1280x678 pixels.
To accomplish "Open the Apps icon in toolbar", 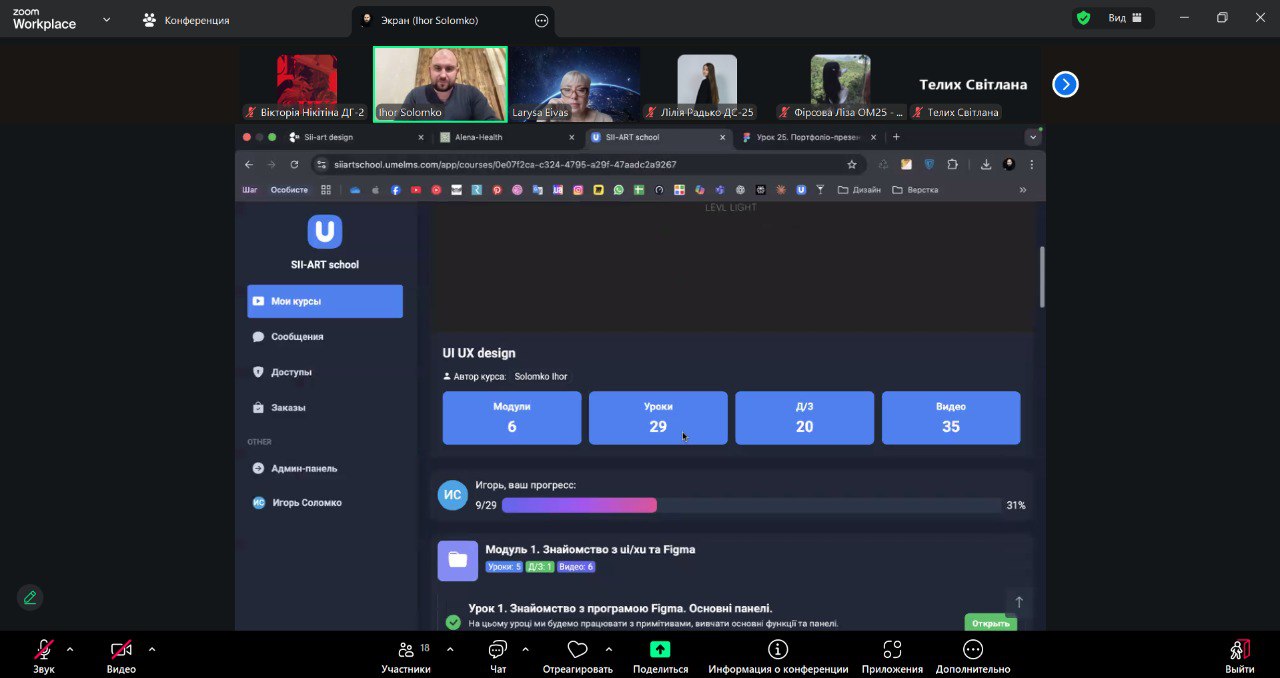I will point(892,650).
